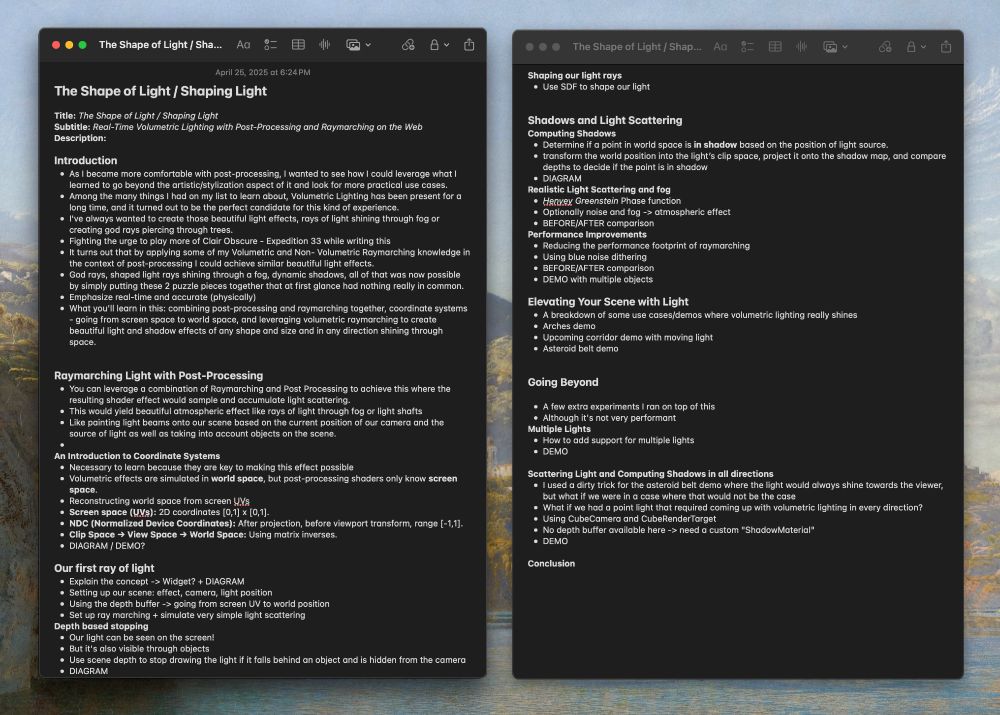Click 'Performance Improvements' subheading
This screenshot has width=1000, height=715.
click(587, 235)
